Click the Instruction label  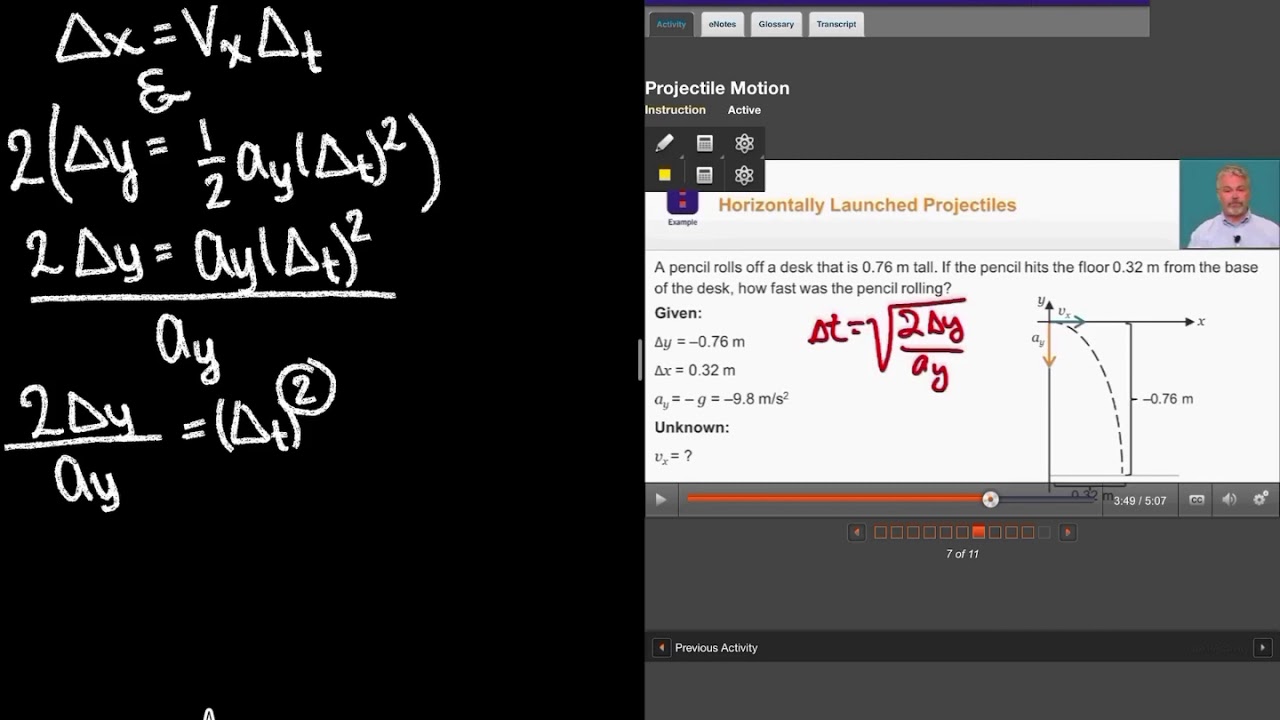(675, 110)
